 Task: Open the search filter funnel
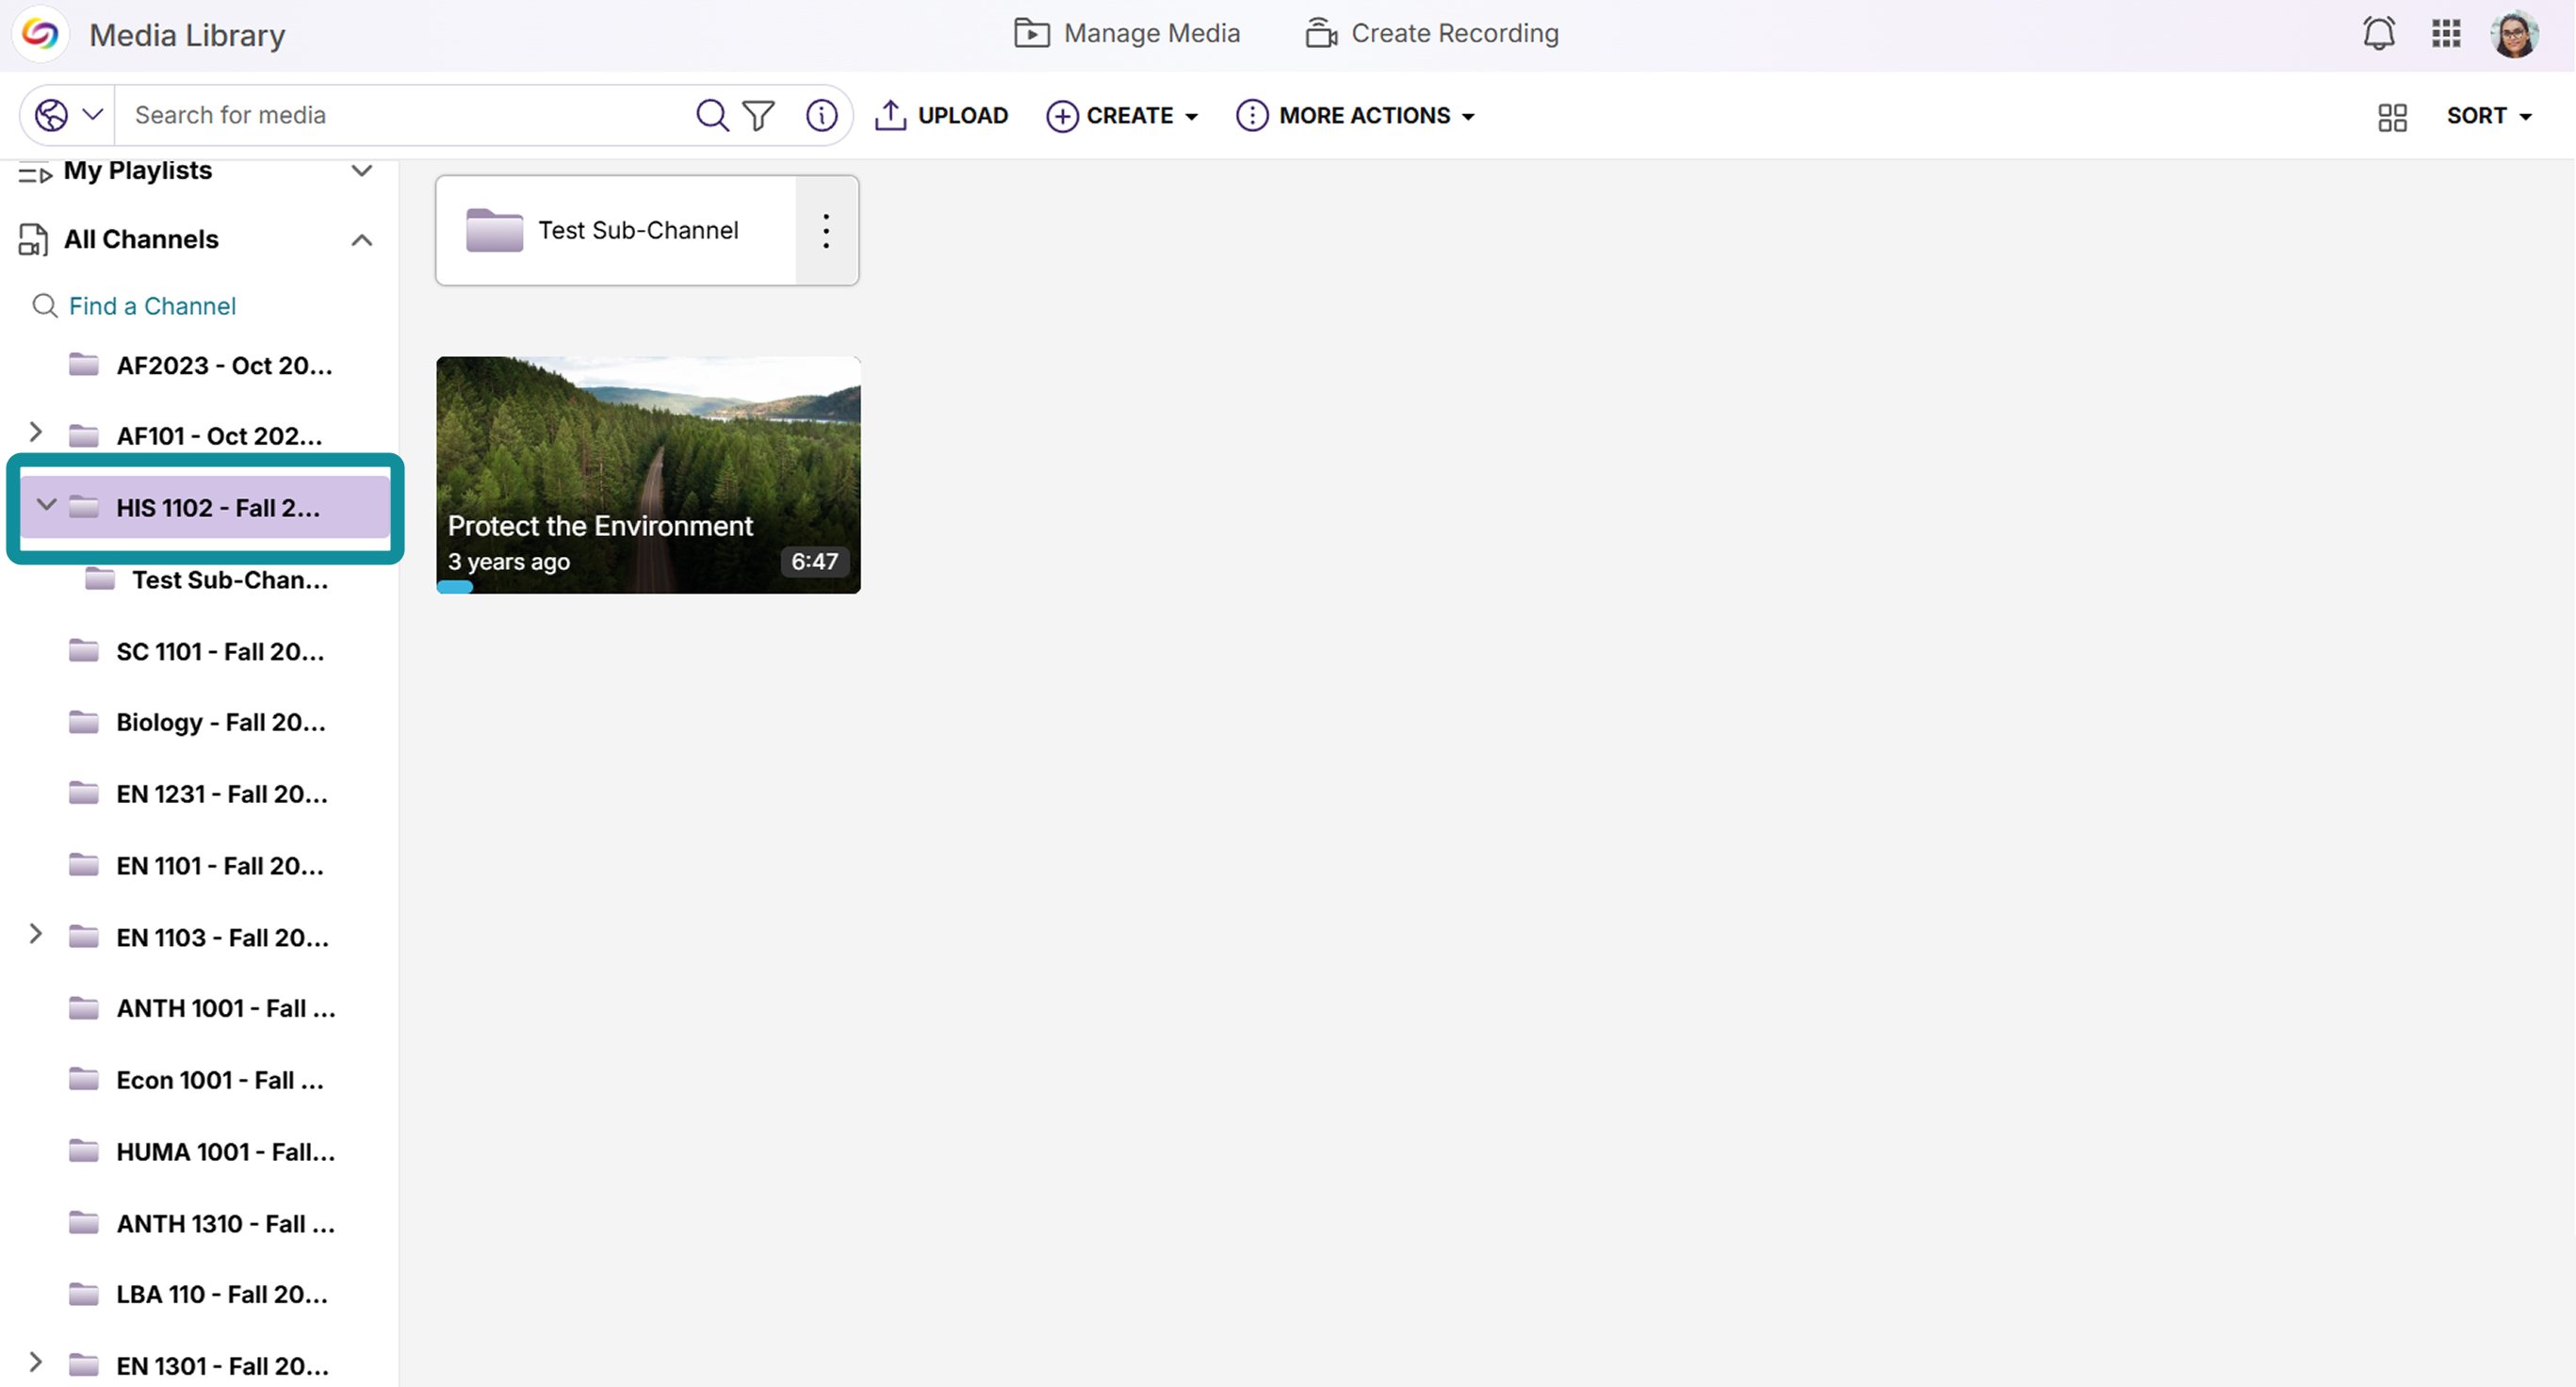pos(759,115)
